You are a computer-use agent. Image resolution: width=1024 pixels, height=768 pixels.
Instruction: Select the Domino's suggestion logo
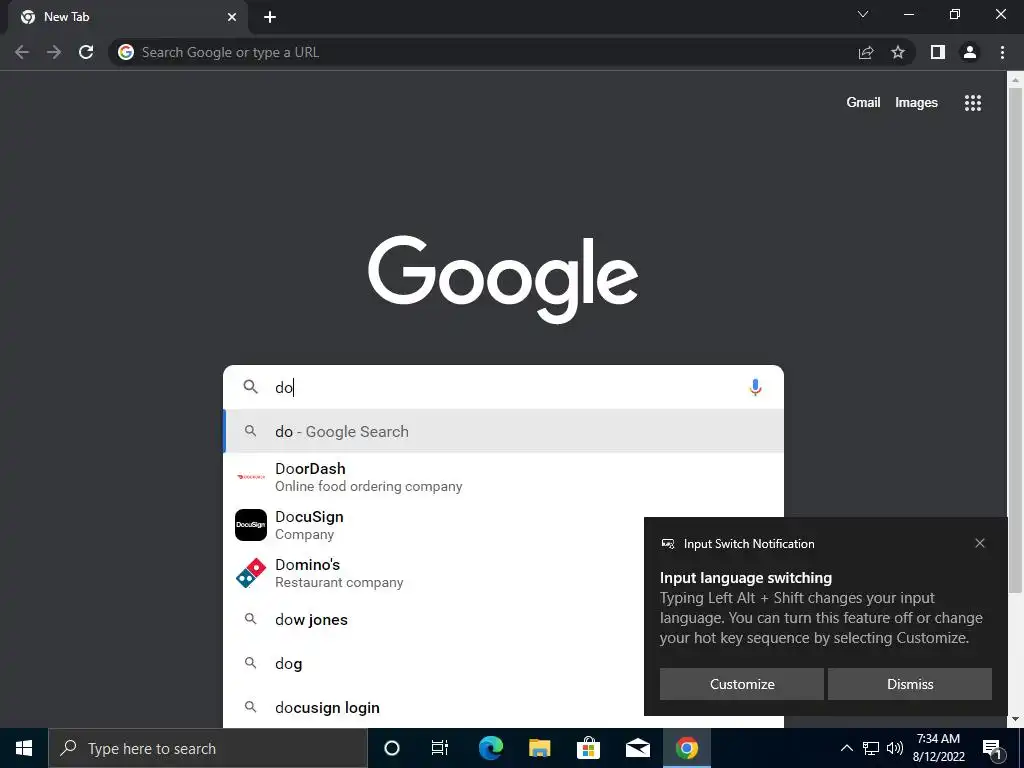tap(251, 573)
